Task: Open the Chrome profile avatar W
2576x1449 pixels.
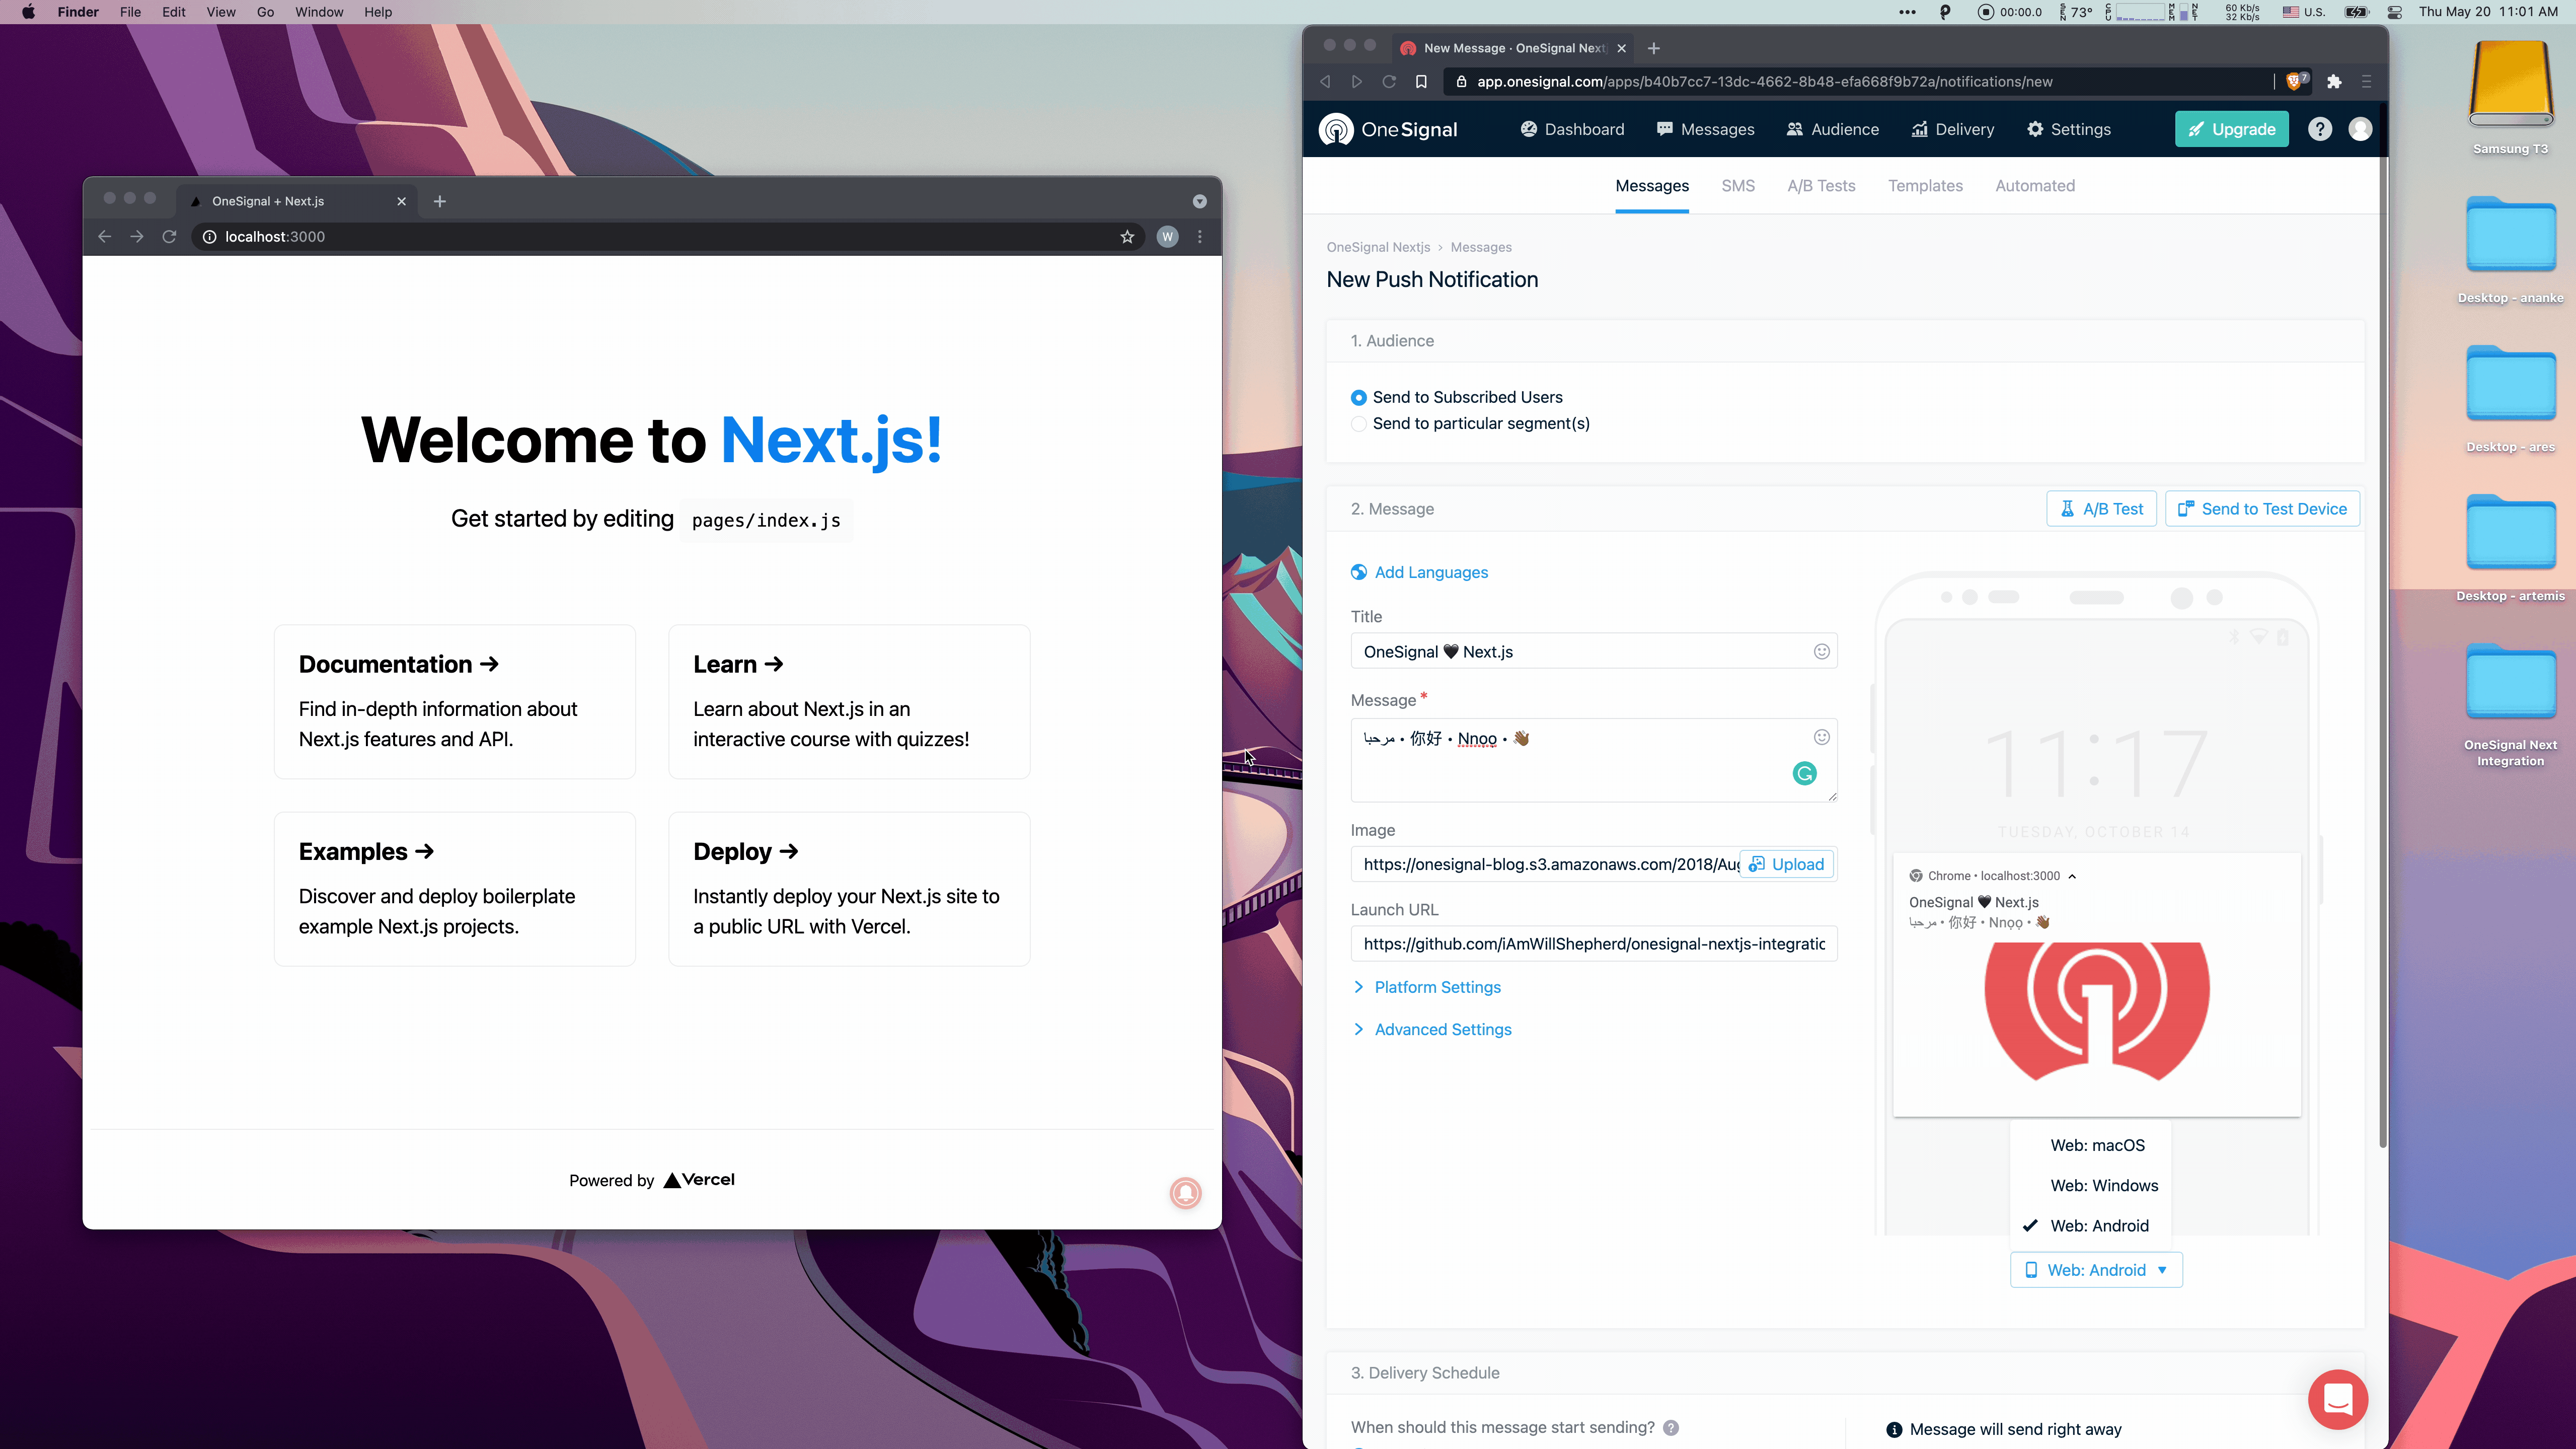Action: [1167, 237]
